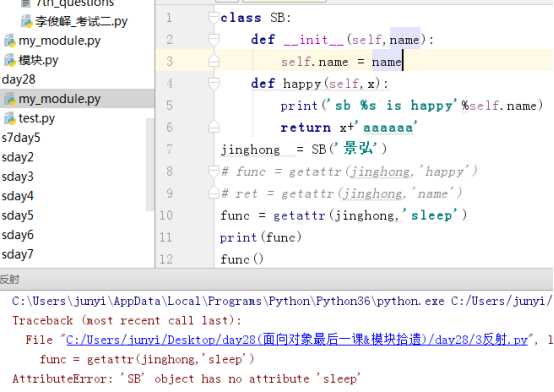Viewport: 554px width, 392px height.
Task: Click line number 12 in gutter
Action: click(166, 259)
